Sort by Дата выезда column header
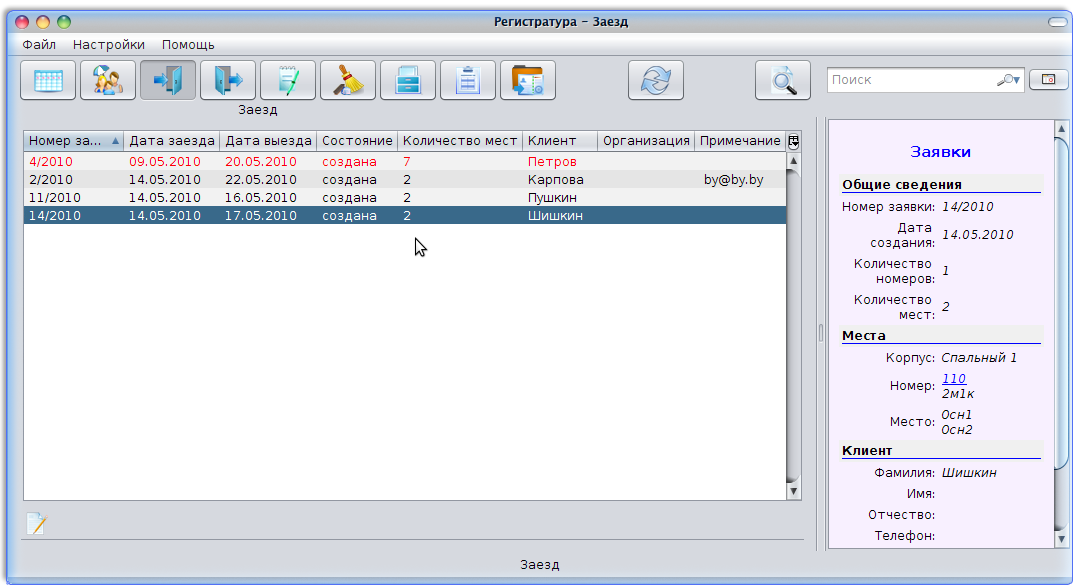The height and width of the screenshot is (586, 1075). pos(268,141)
